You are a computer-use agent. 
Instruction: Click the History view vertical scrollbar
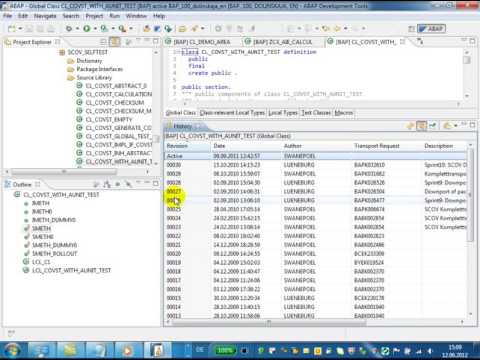[x=471, y=195]
